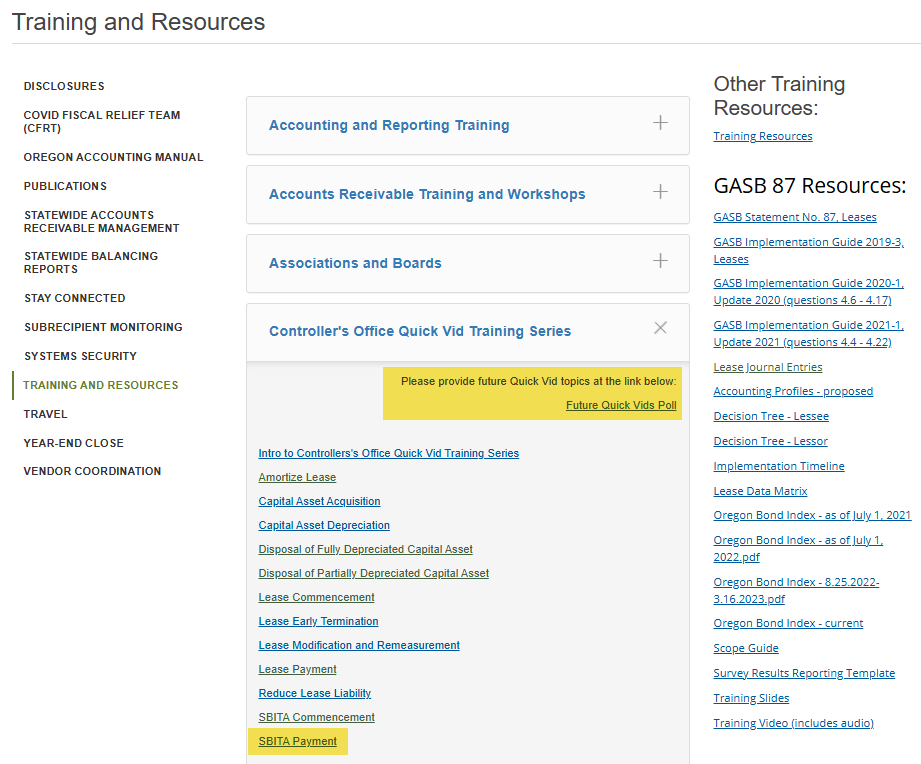Viewport: 921px width, 764px height.
Task: Open Capital Asset Depreciation link
Action: (x=324, y=526)
